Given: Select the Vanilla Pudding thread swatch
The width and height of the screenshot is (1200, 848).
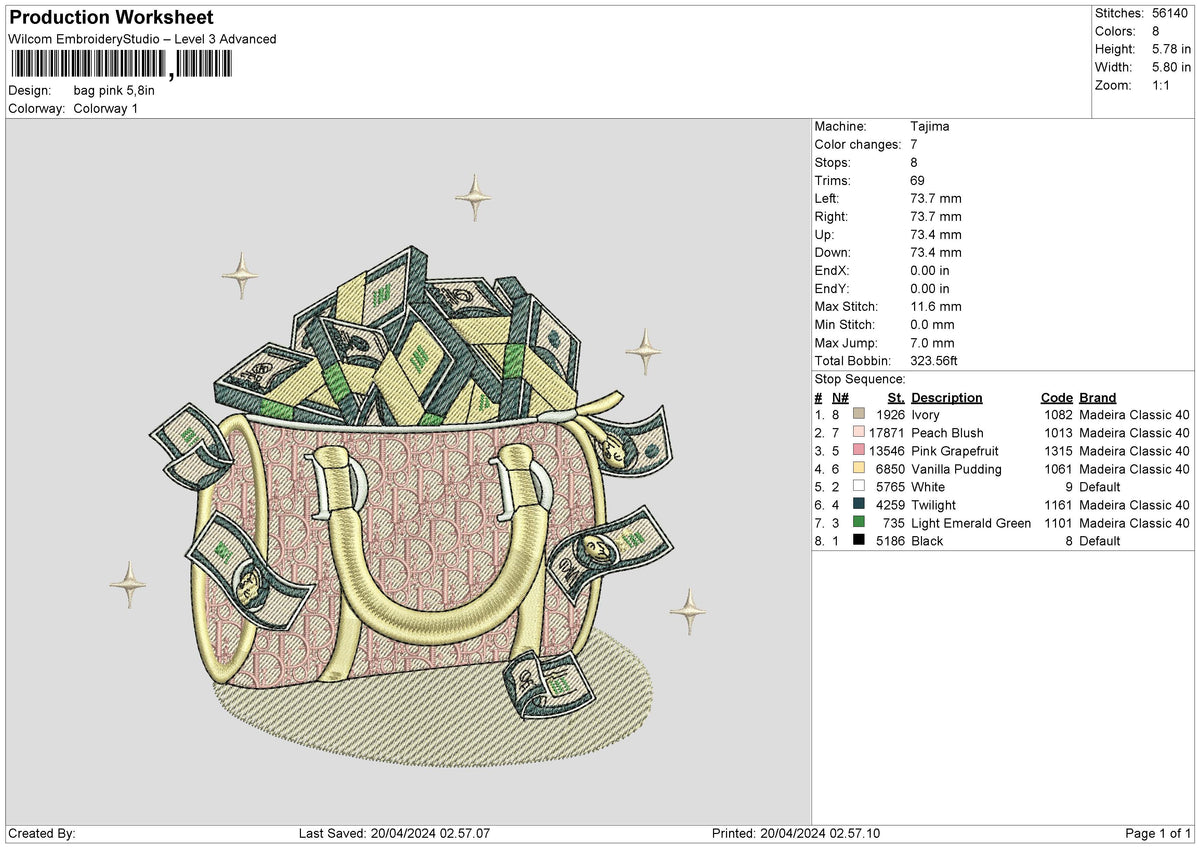Looking at the screenshot, I should pyautogui.click(x=859, y=469).
